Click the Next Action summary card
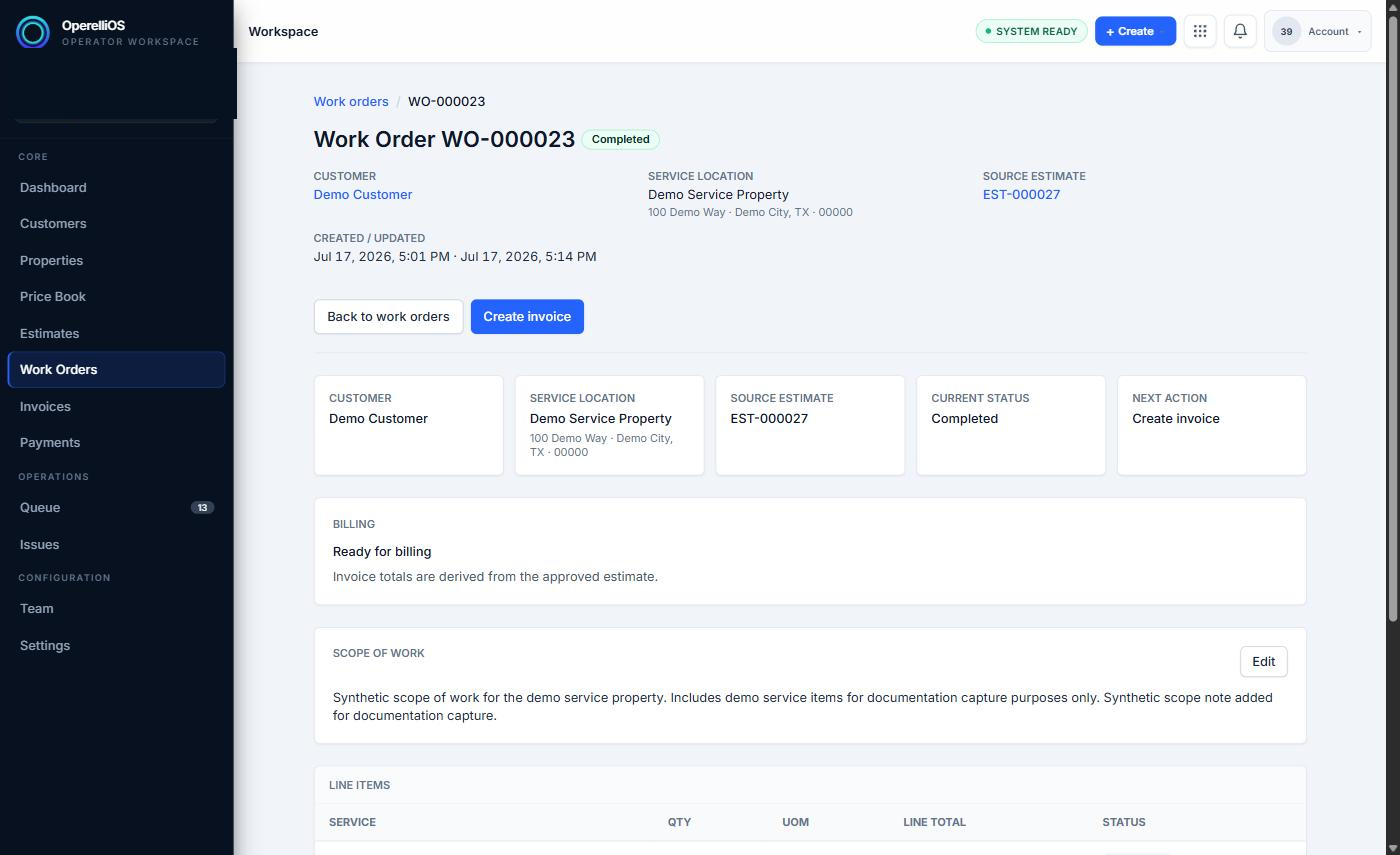 pos(1212,425)
